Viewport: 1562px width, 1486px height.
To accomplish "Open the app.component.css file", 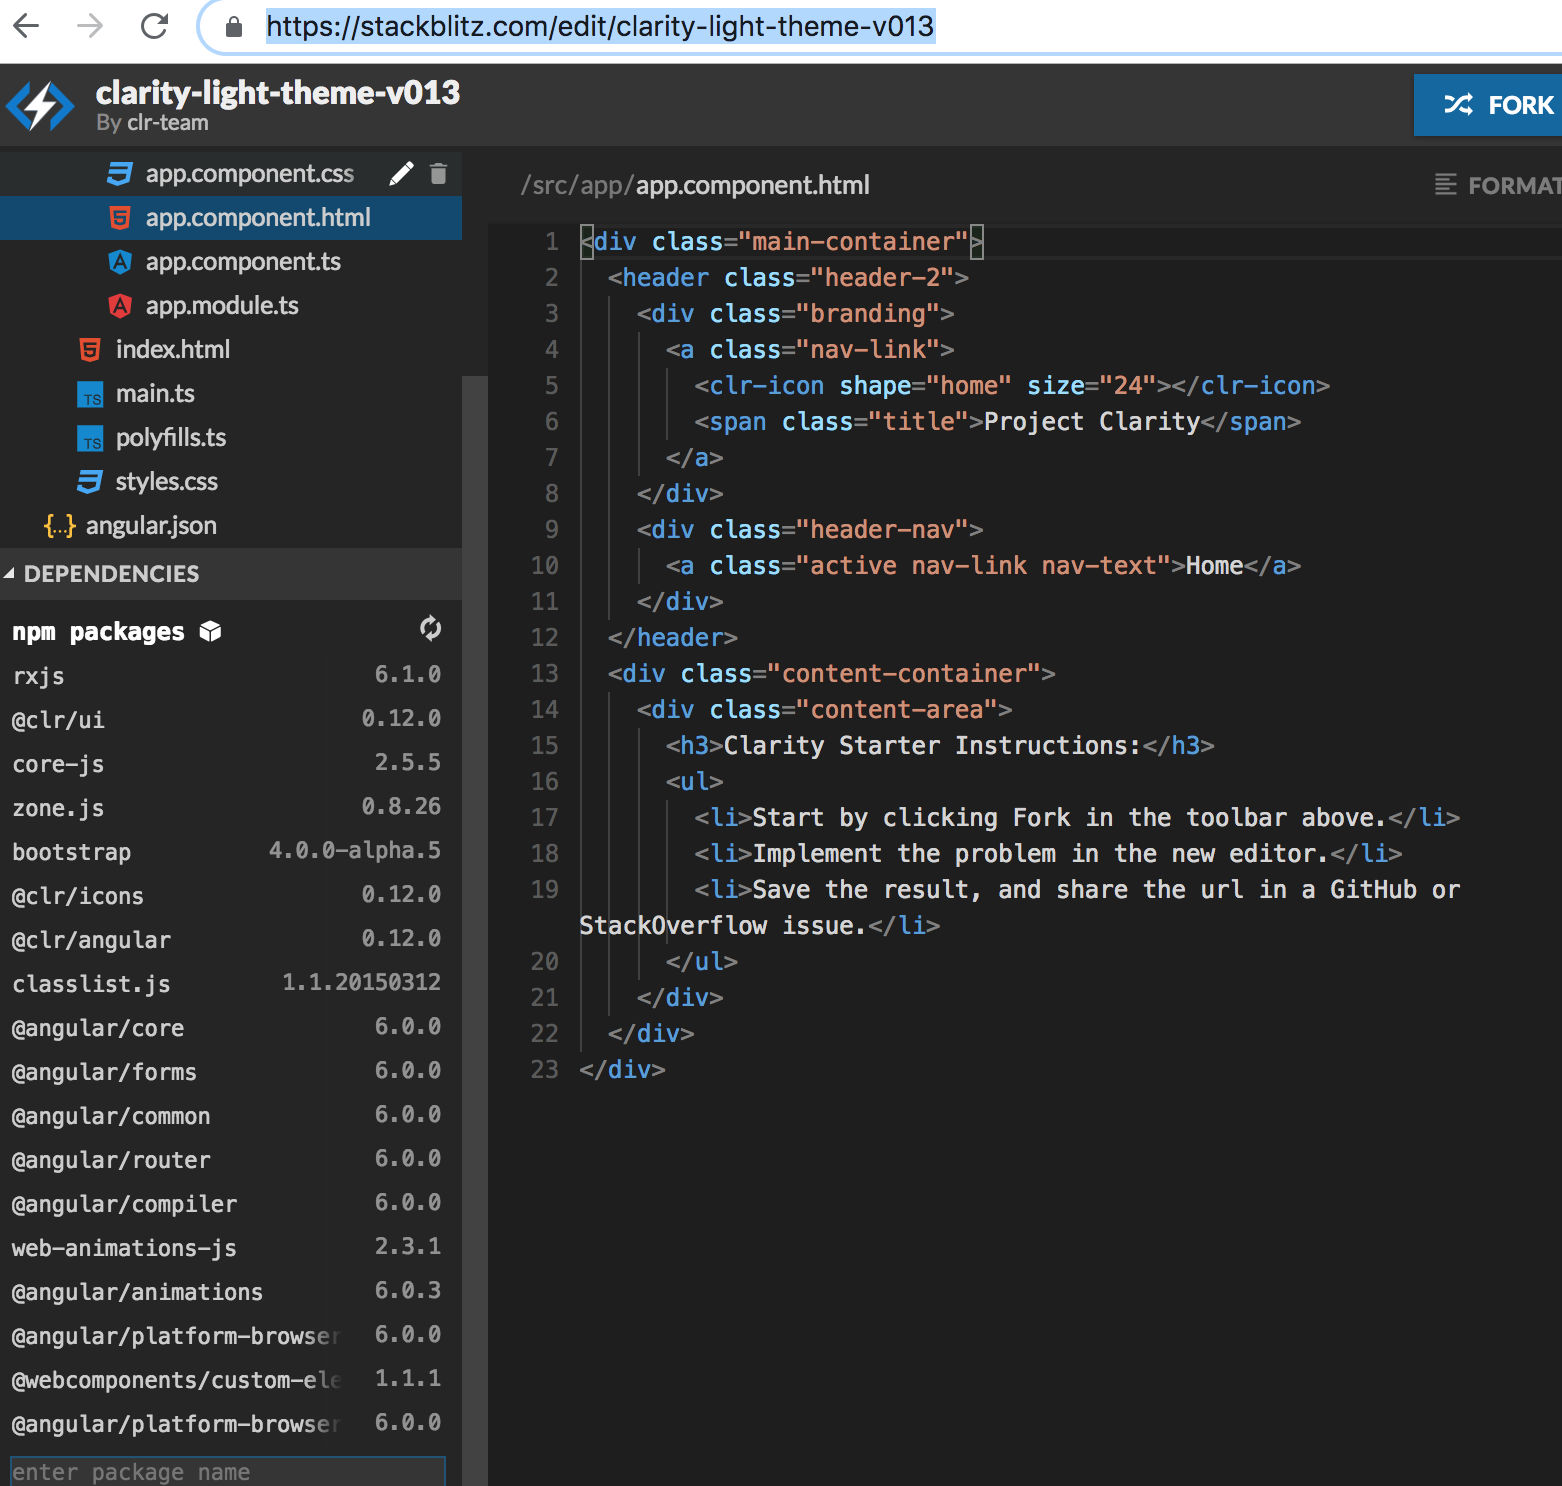I will click(250, 174).
